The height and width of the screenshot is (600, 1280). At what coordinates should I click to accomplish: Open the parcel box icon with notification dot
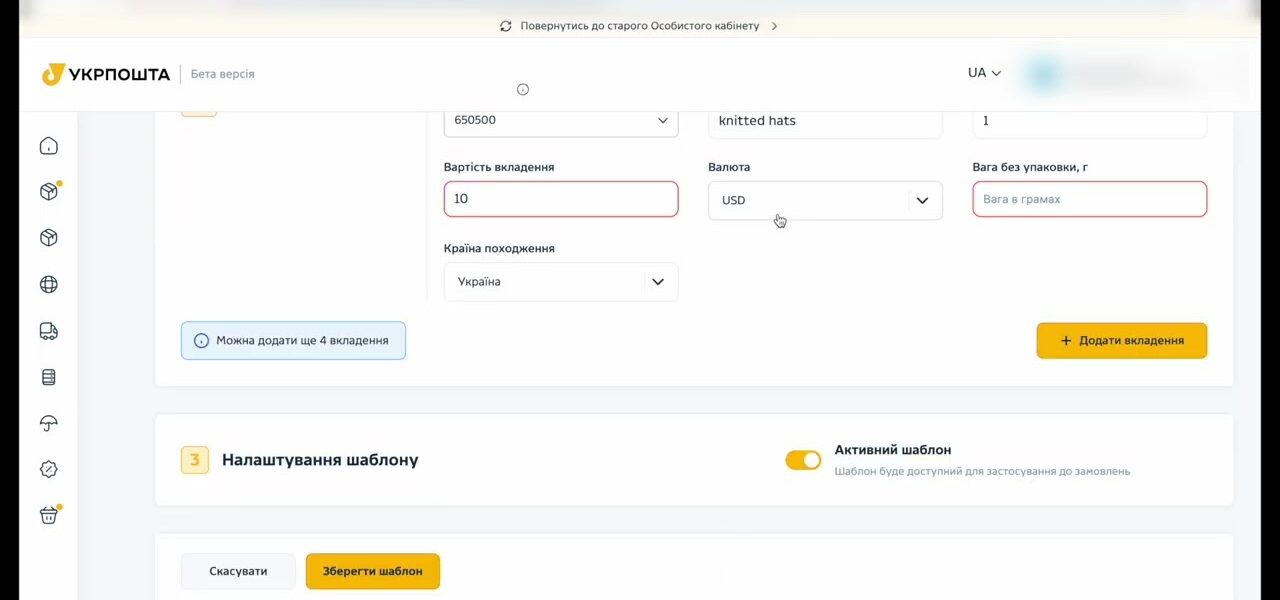point(49,191)
